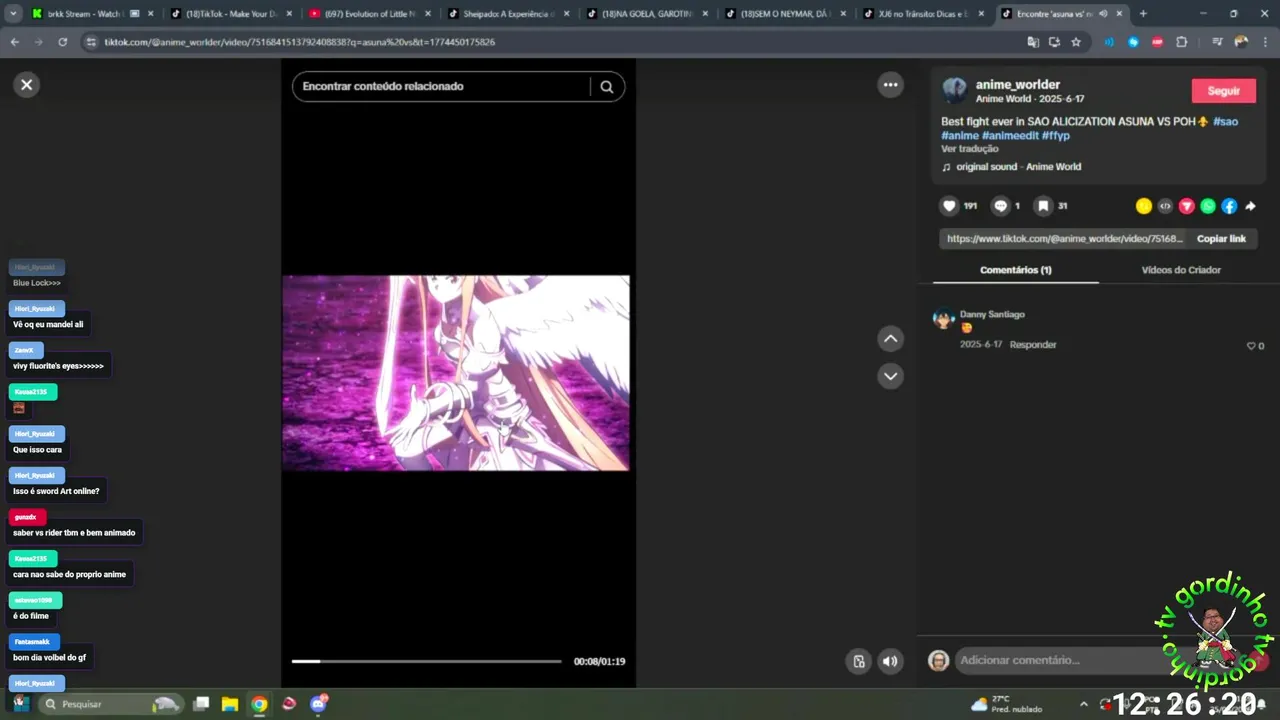Go to next video with down arrow
1280x720 pixels.
tap(890, 376)
